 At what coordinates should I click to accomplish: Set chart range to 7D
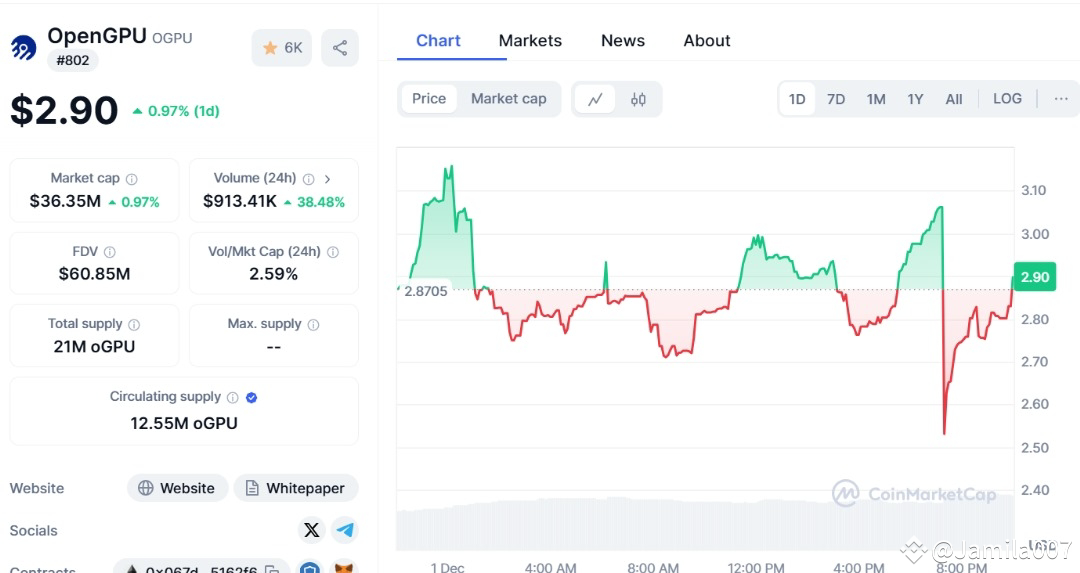pos(835,99)
